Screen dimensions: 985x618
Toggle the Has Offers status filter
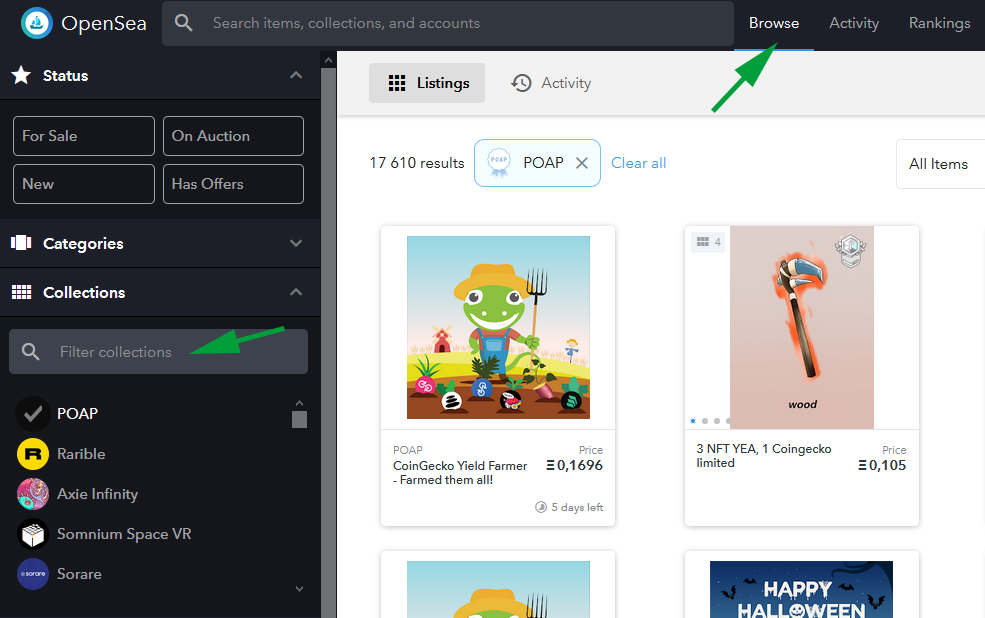(233, 184)
